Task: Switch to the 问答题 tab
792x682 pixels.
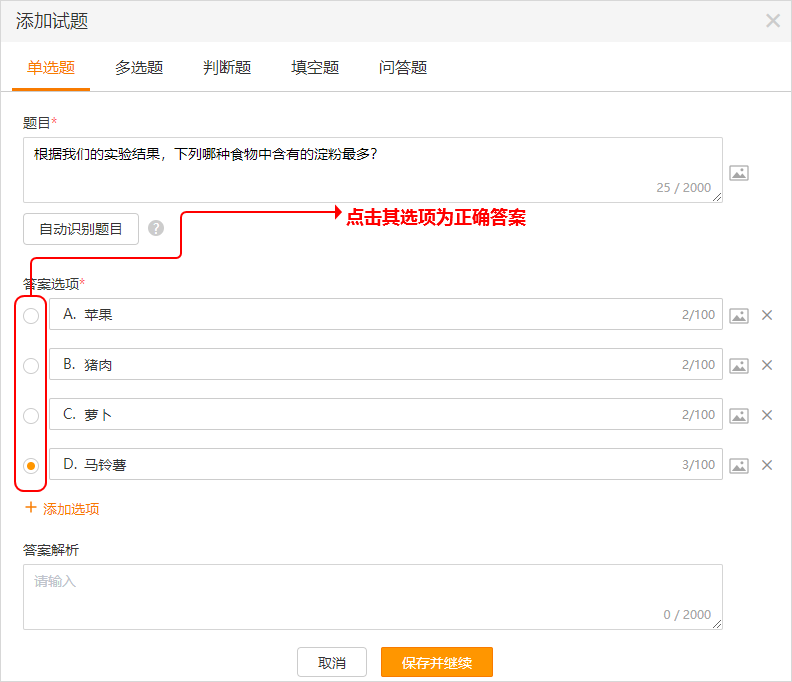Action: point(403,68)
